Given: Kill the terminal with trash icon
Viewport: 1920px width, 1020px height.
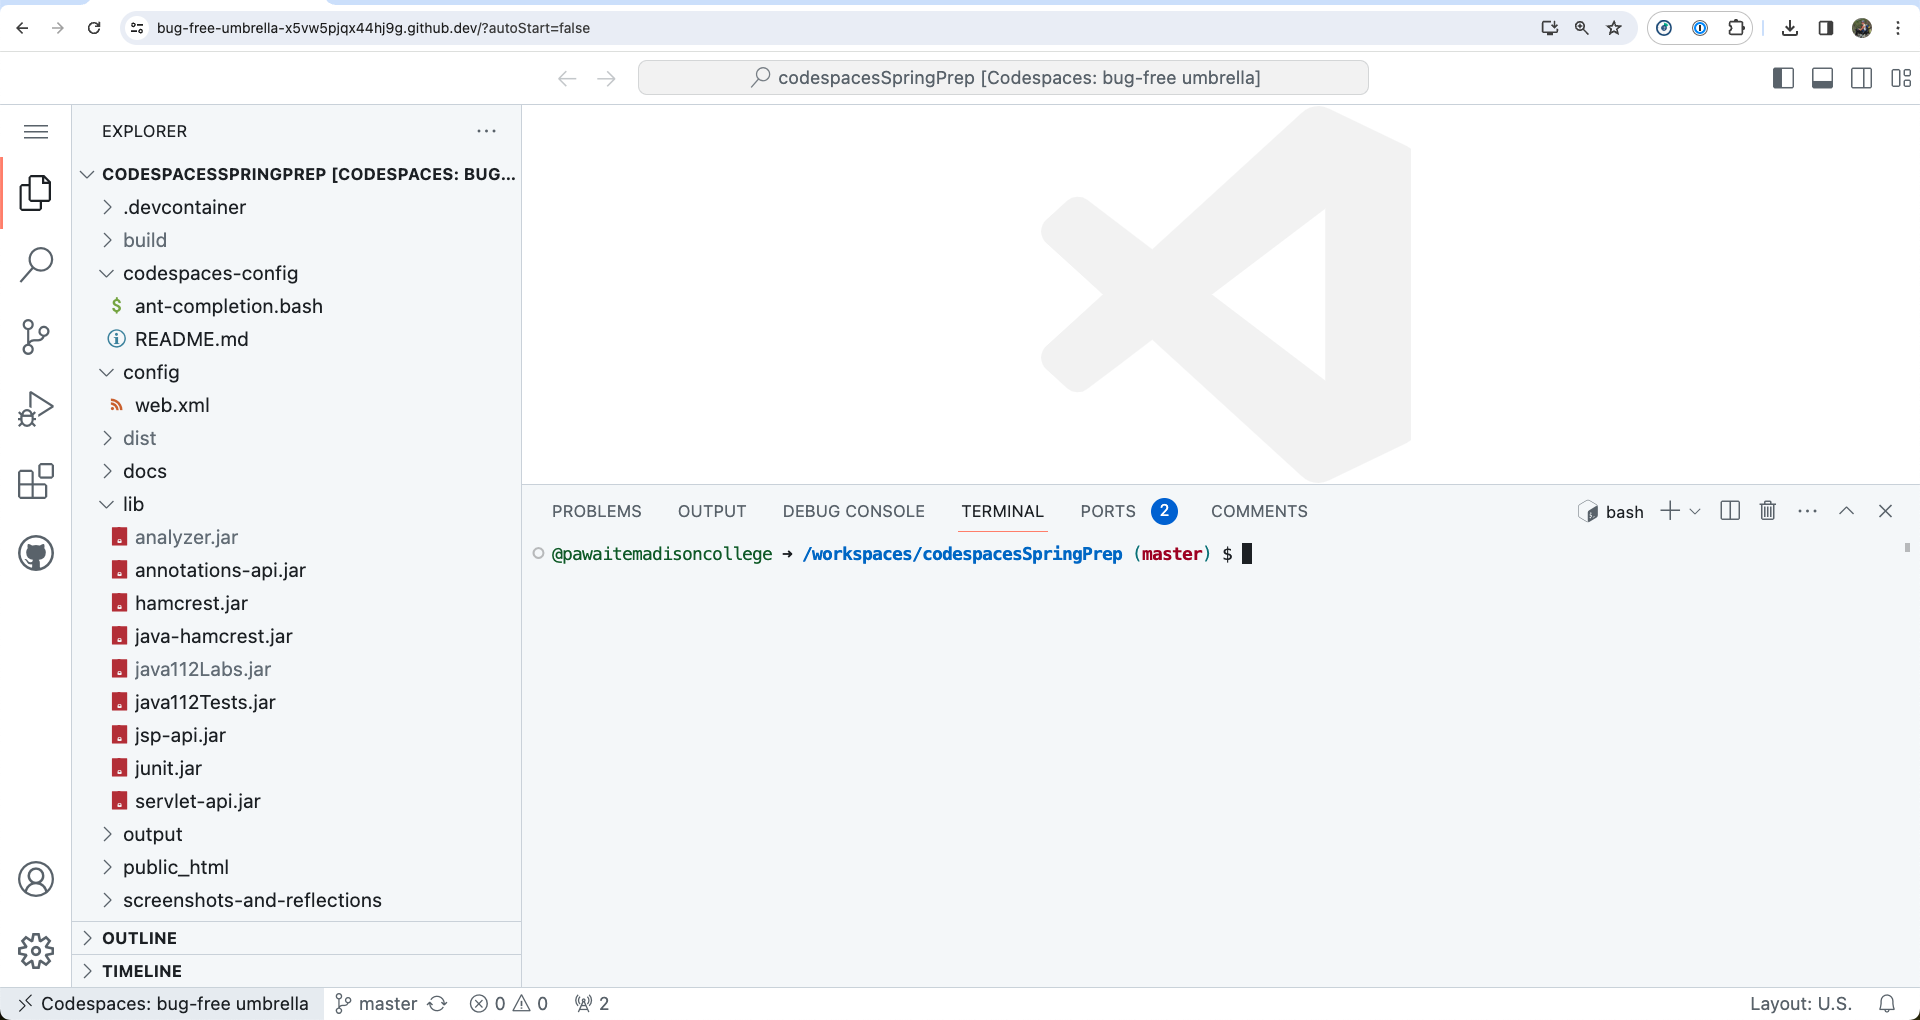Looking at the screenshot, I should [x=1768, y=511].
